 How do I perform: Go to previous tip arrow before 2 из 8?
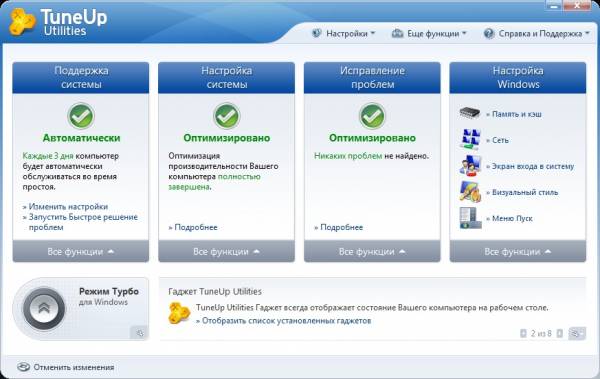coord(523,333)
